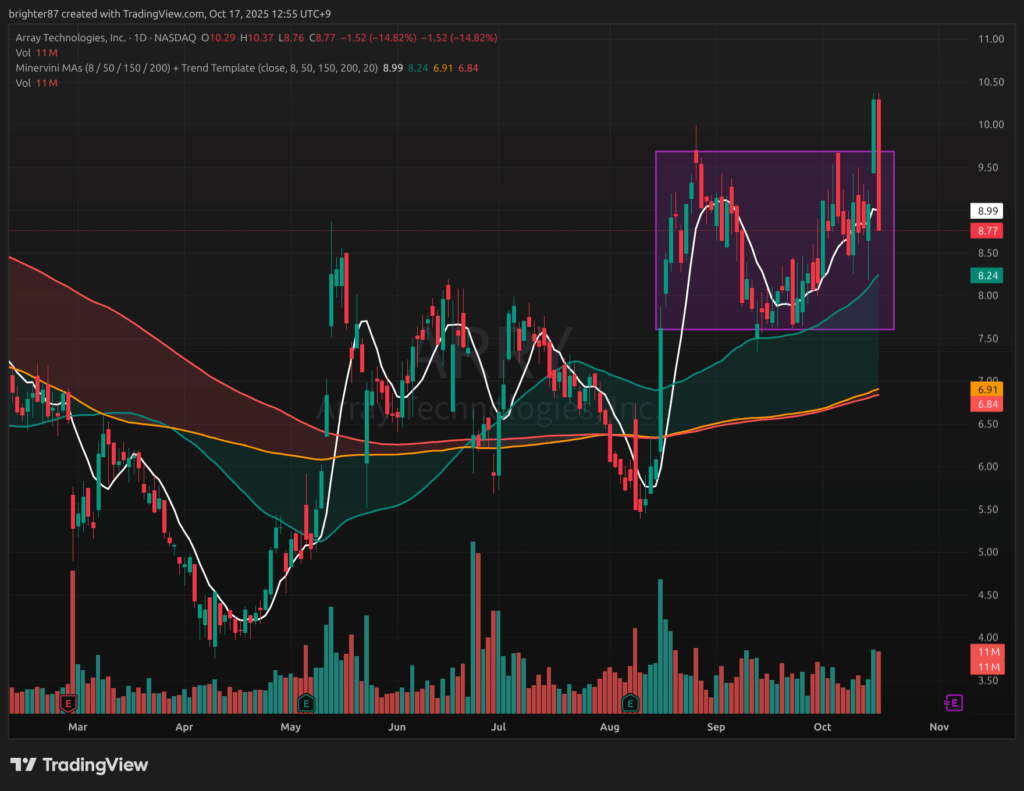The width and height of the screenshot is (1024, 791).
Task: Click the Sep label on time axis
Action: click(x=714, y=728)
